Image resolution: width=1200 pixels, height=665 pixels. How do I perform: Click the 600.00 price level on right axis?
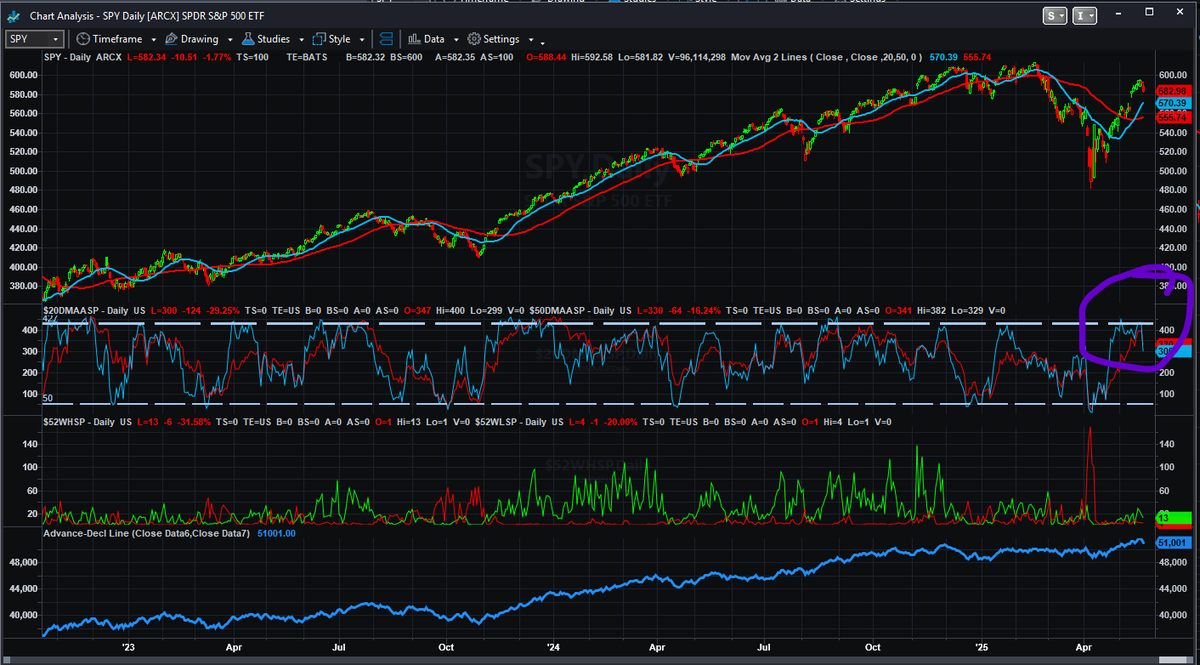tap(1172, 75)
